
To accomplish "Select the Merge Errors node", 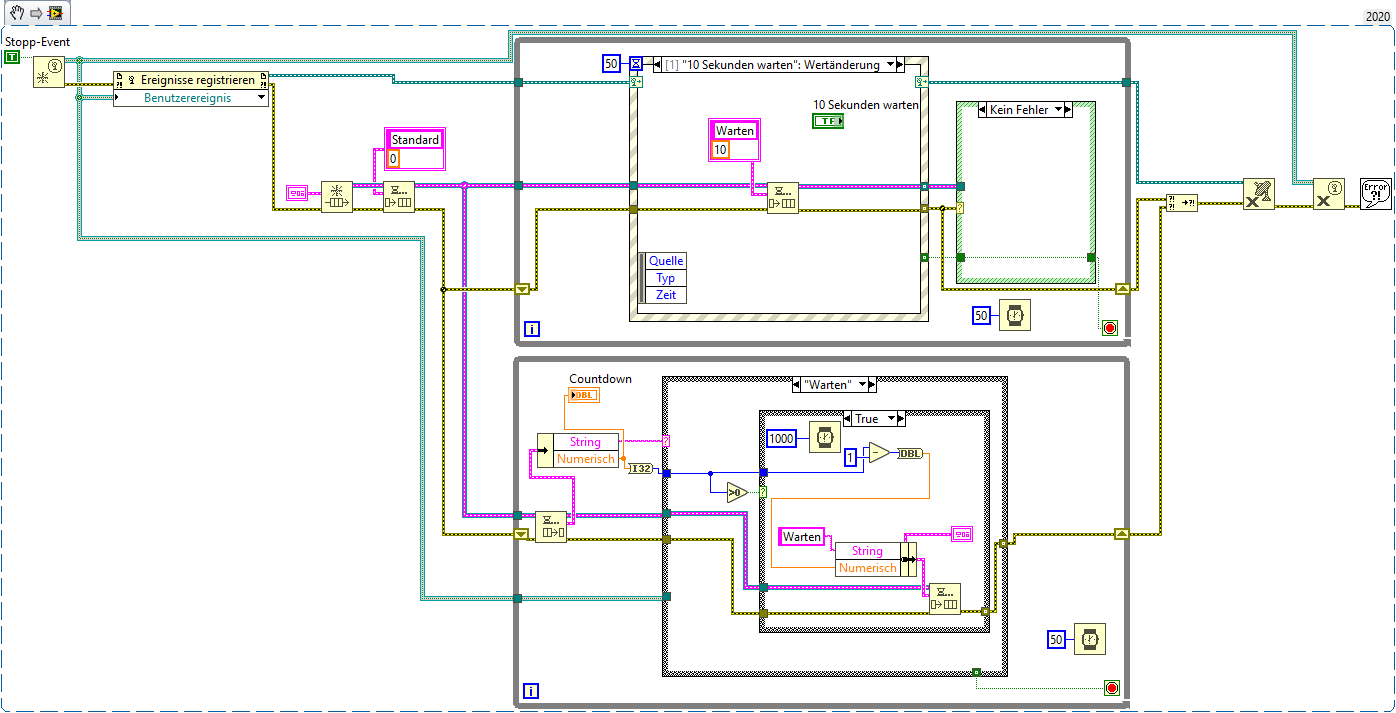I will pyautogui.click(x=1181, y=203).
